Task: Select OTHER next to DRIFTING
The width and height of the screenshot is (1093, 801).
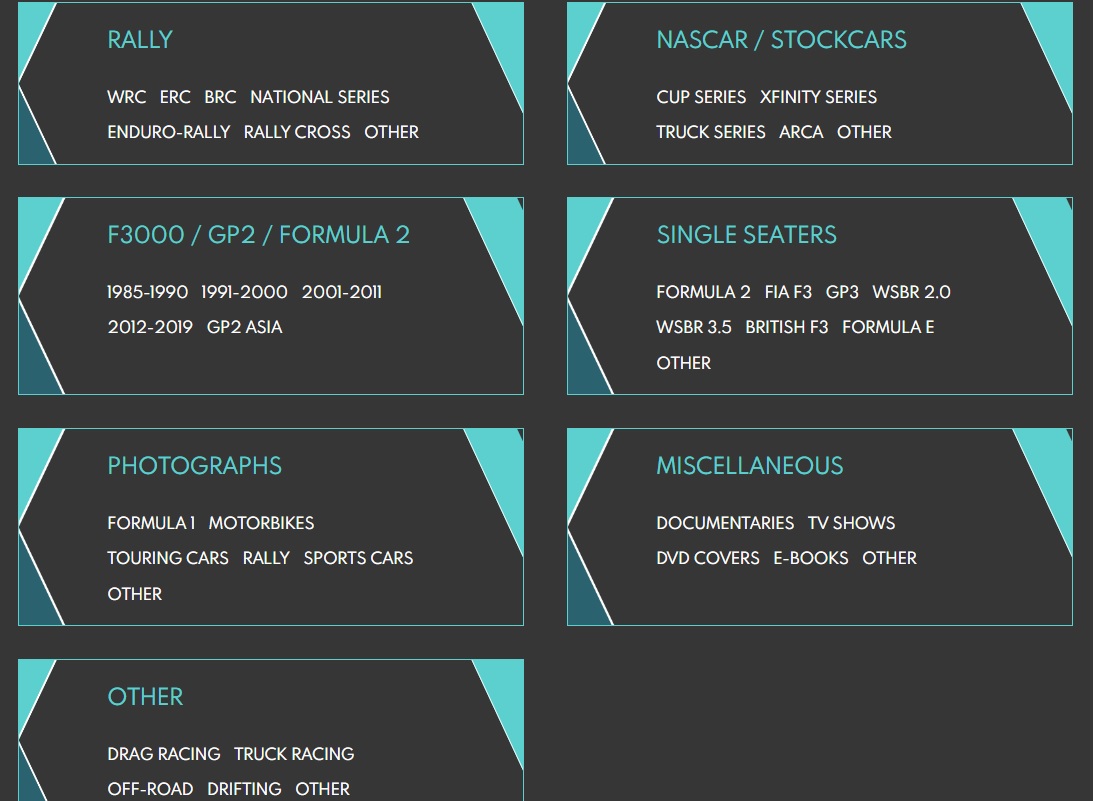Action: [323, 788]
